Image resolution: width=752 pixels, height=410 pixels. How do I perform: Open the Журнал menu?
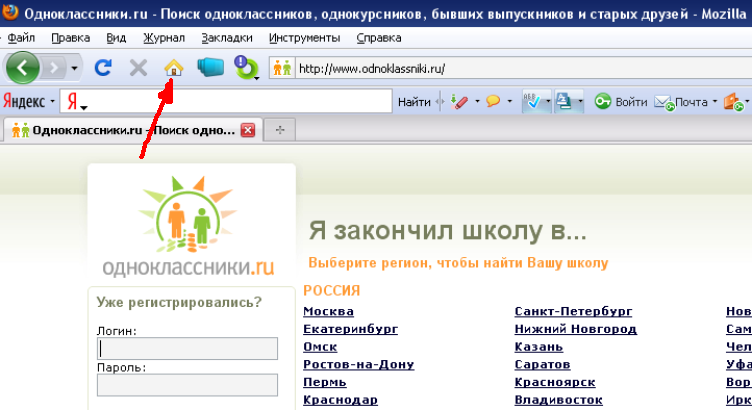pos(164,38)
